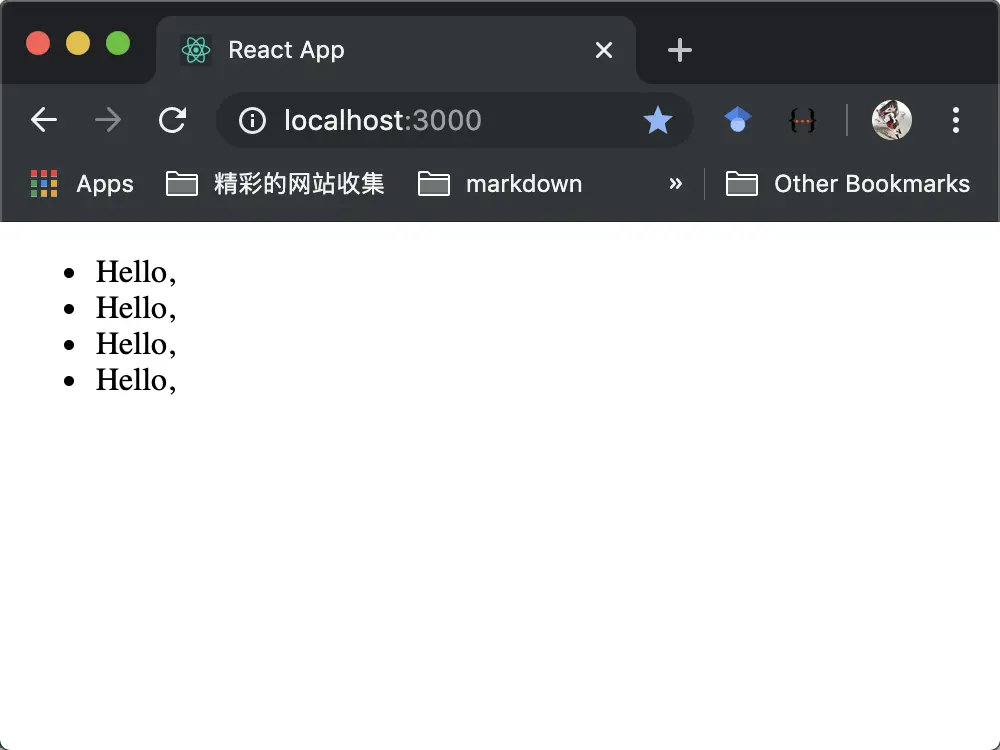The height and width of the screenshot is (750, 1000).
Task: Open the blue graduation cap extension
Action: pyautogui.click(x=738, y=119)
